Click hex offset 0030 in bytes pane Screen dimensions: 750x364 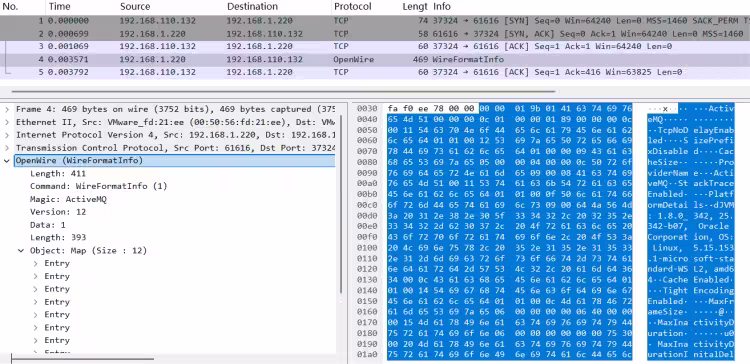[367, 109]
